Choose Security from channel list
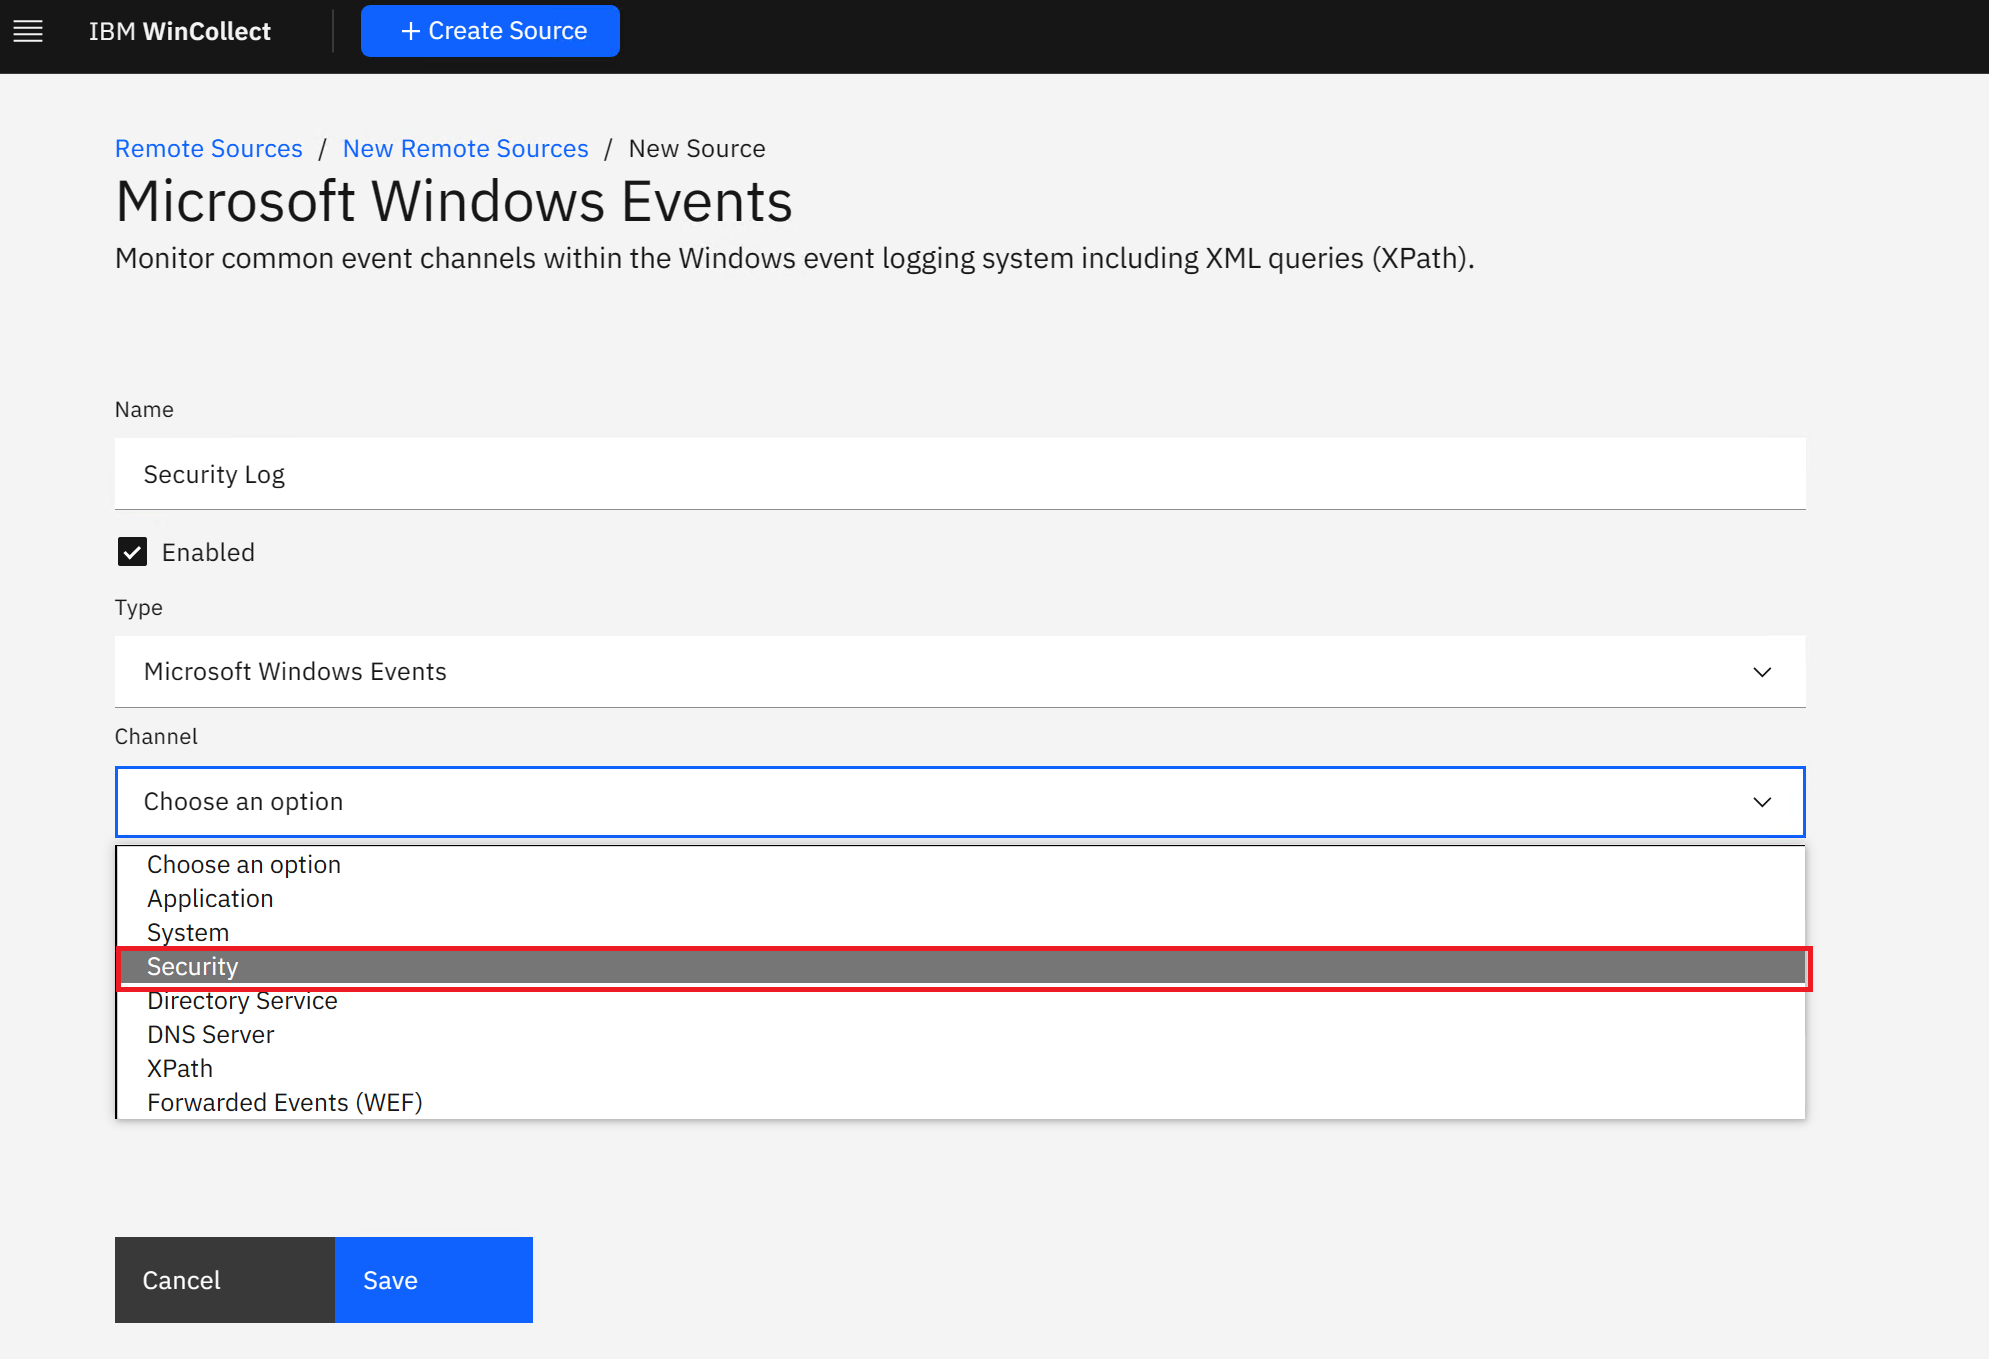 point(193,967)
